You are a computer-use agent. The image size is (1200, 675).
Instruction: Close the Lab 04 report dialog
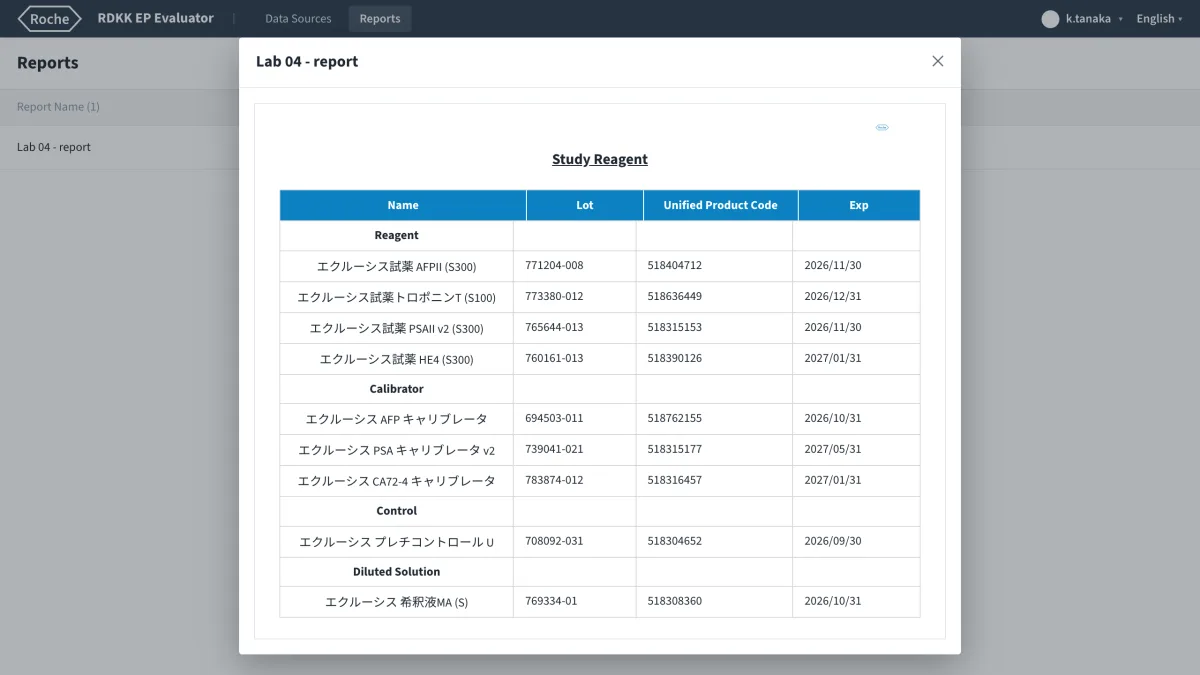click(937, 61)
